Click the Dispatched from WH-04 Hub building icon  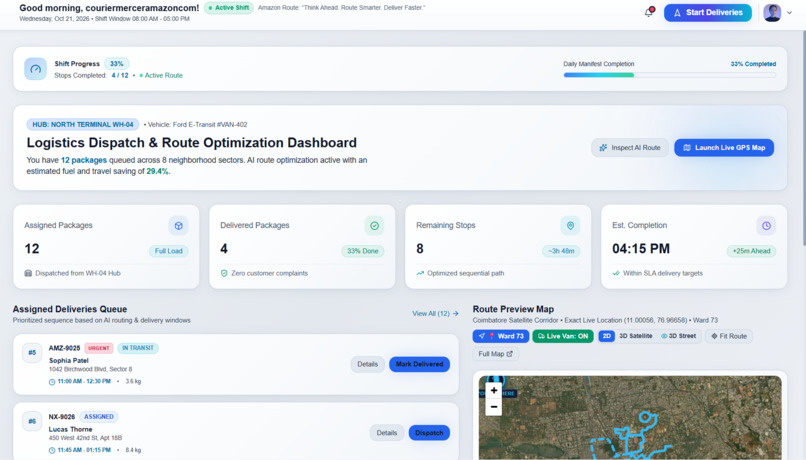[28, 273]
